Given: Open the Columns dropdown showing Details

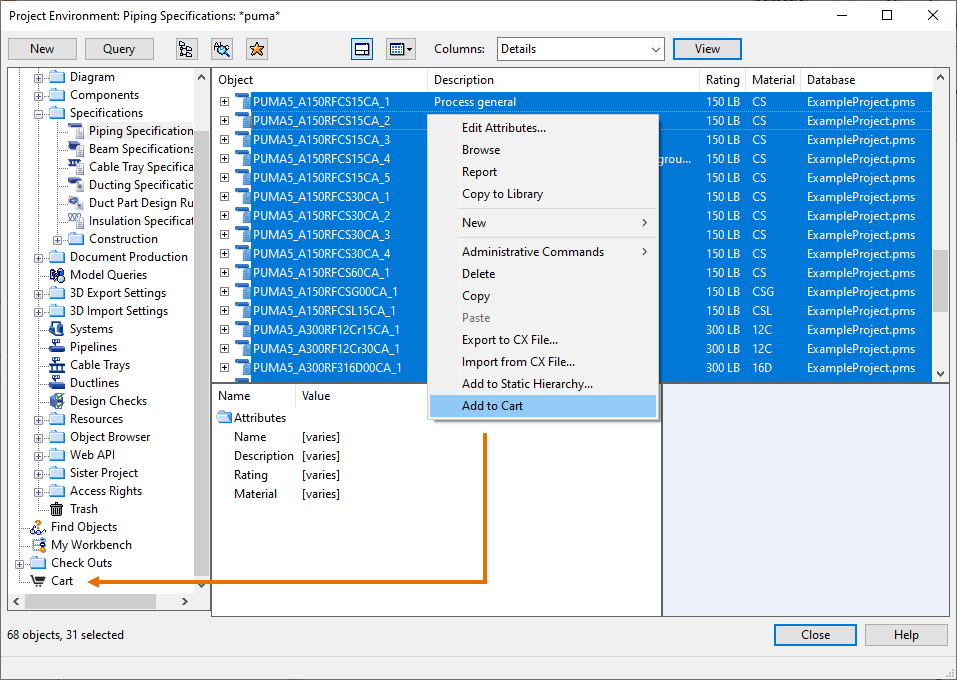Looking at the screenshot, I should [x=579, y=49].
